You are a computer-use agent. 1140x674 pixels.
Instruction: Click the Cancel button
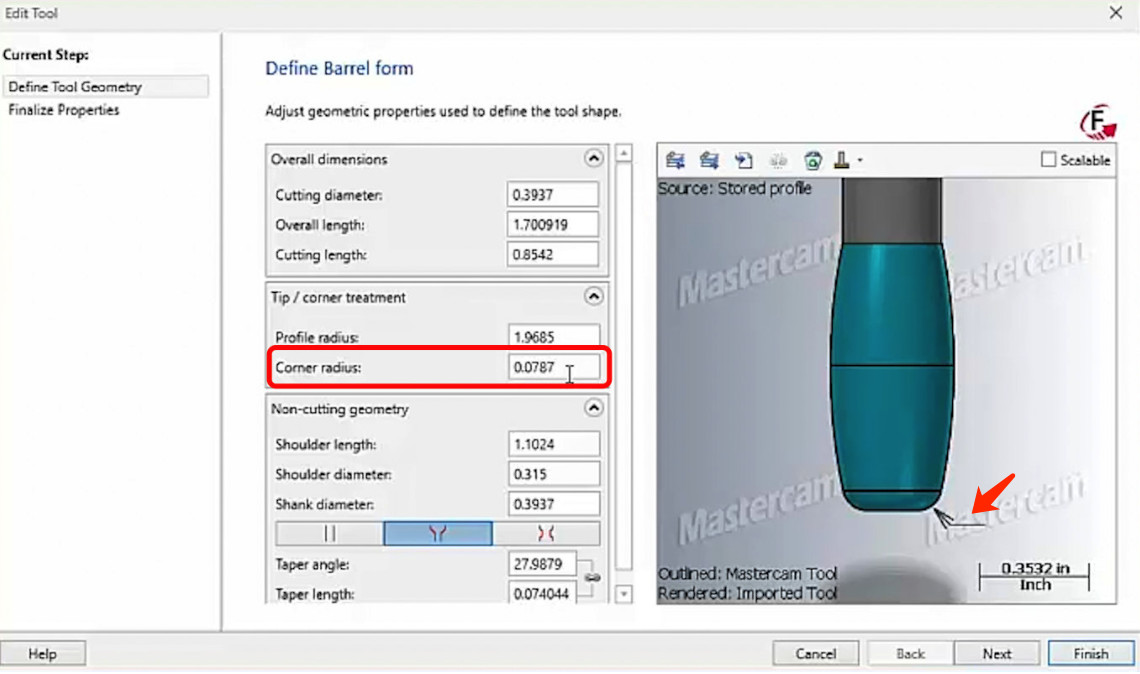[815, 654]
